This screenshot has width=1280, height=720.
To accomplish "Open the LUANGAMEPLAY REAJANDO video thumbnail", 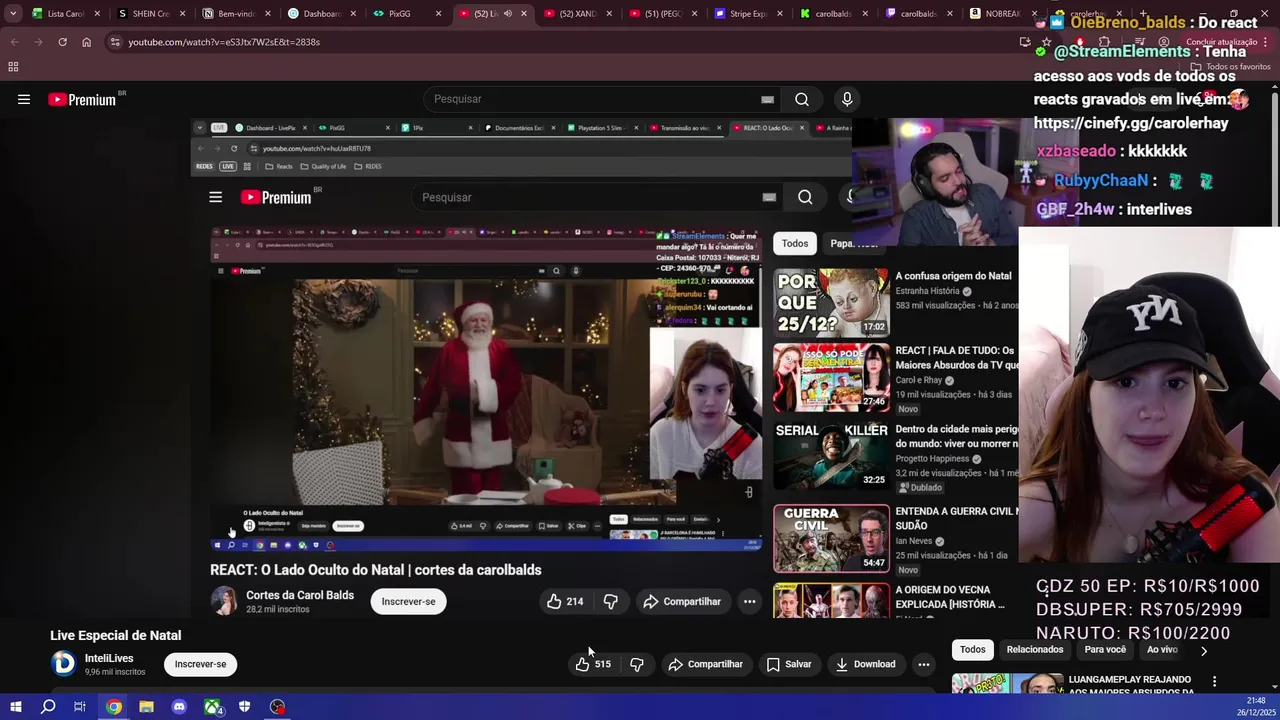I will click(x=1006, y=684).
